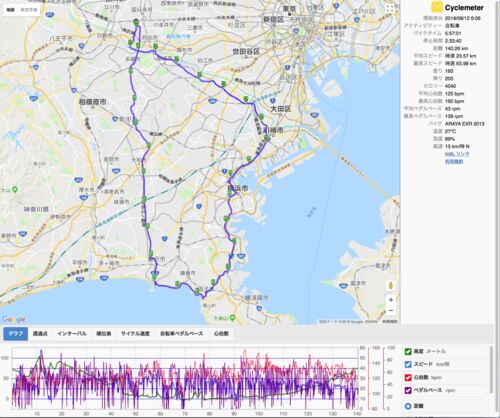
Task: Click the 27°C temperature value
Action: tap(450, 131)
